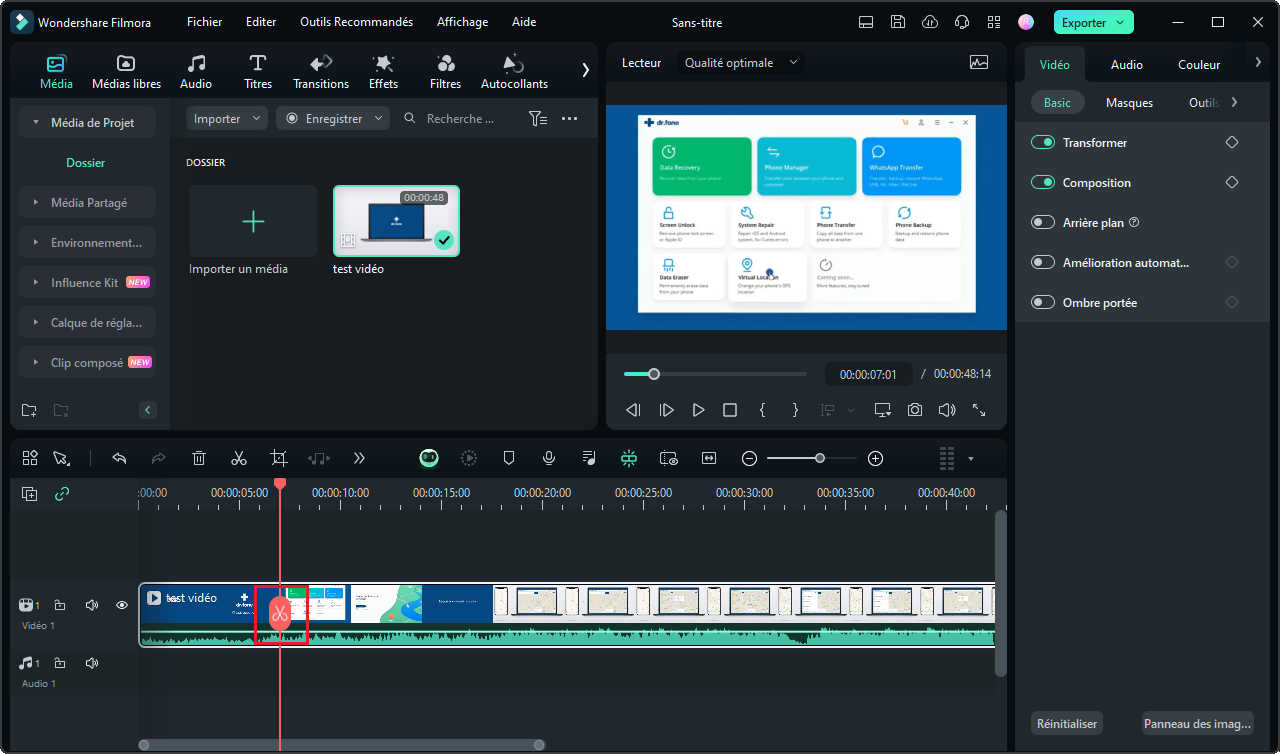Expand Média de Projet tree
Viewport: 1280px width, 754px height.
click(x=87, y=122)
